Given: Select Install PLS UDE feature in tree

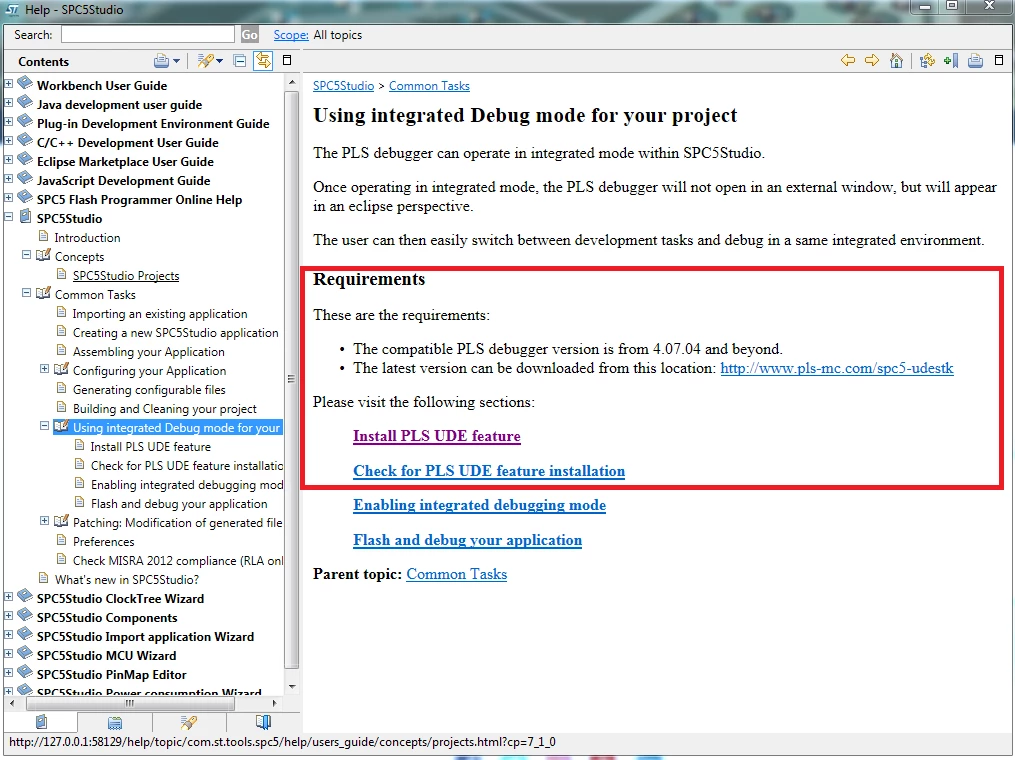Looking at the screenshot, I should pos(150,447).
